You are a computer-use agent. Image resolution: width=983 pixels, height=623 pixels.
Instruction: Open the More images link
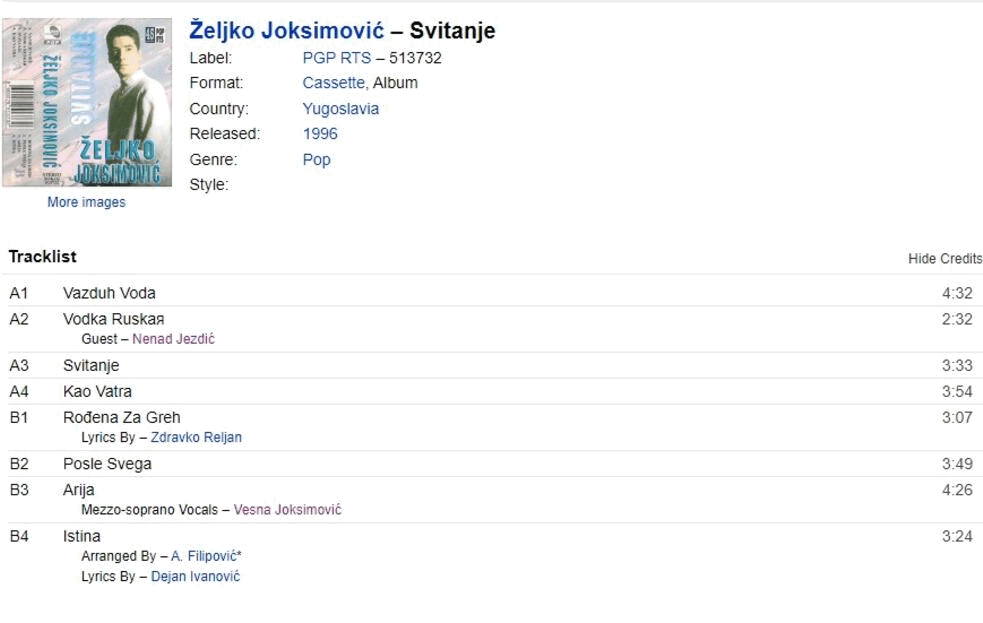87,202
